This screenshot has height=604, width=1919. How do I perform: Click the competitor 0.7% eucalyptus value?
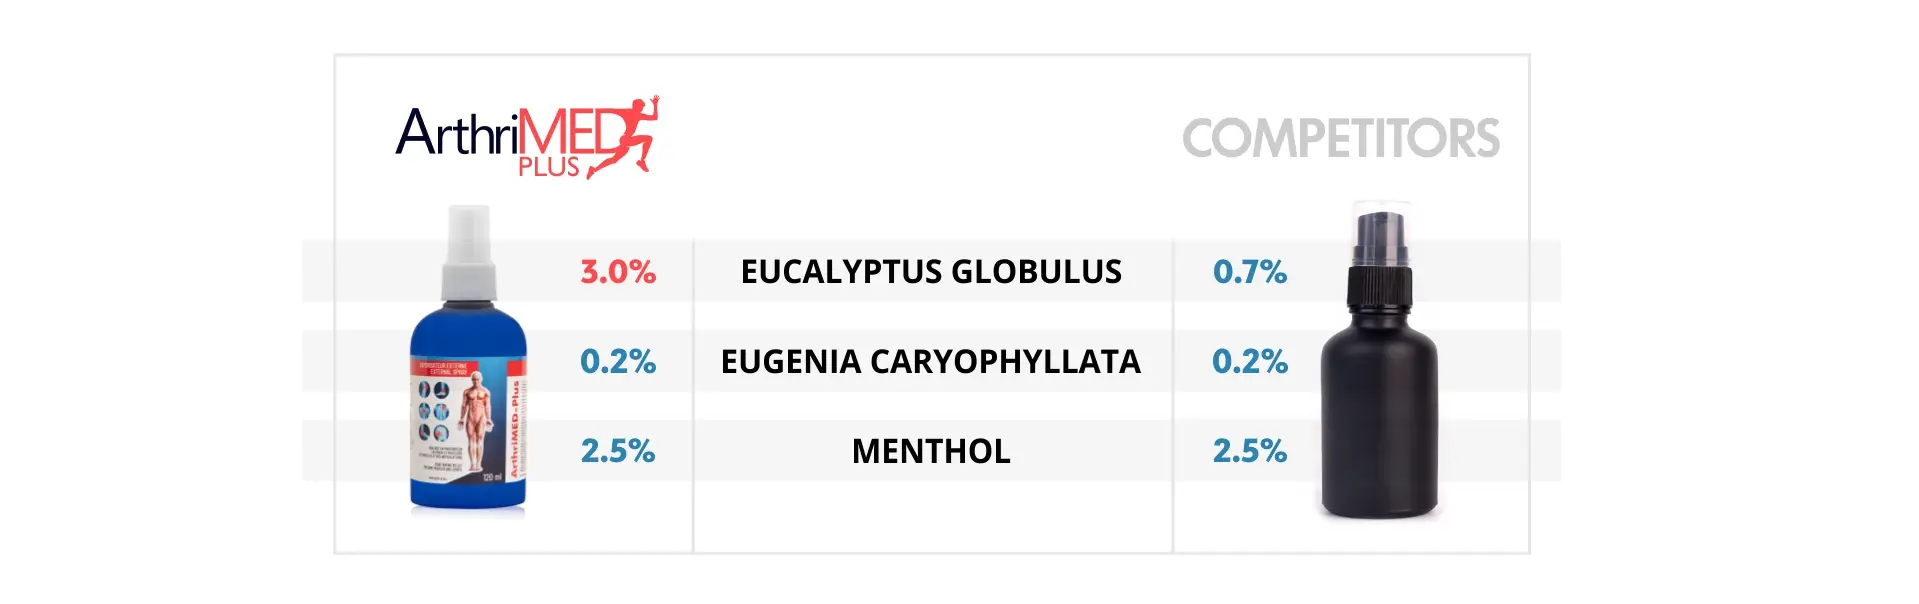click(1250, 271)
